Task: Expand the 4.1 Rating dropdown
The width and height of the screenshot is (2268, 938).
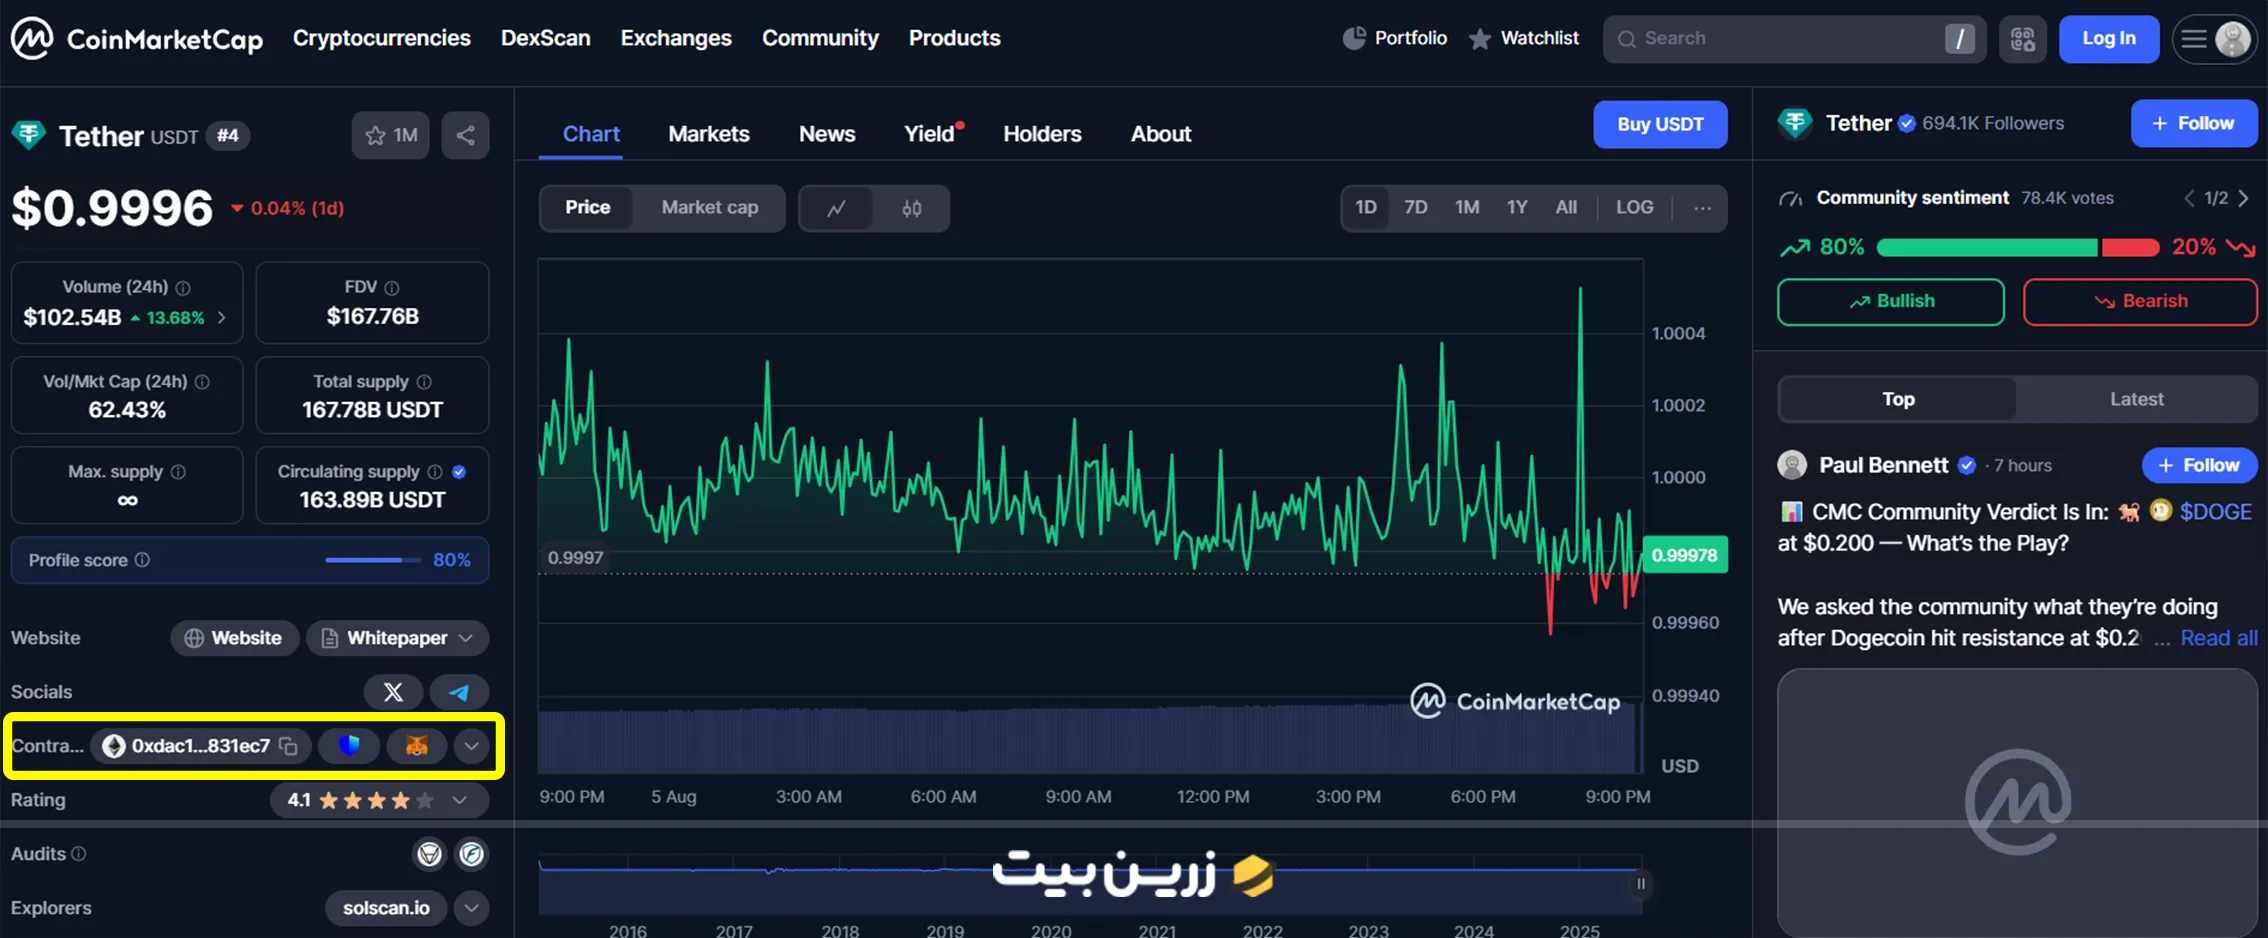Action: click(379, 800)
